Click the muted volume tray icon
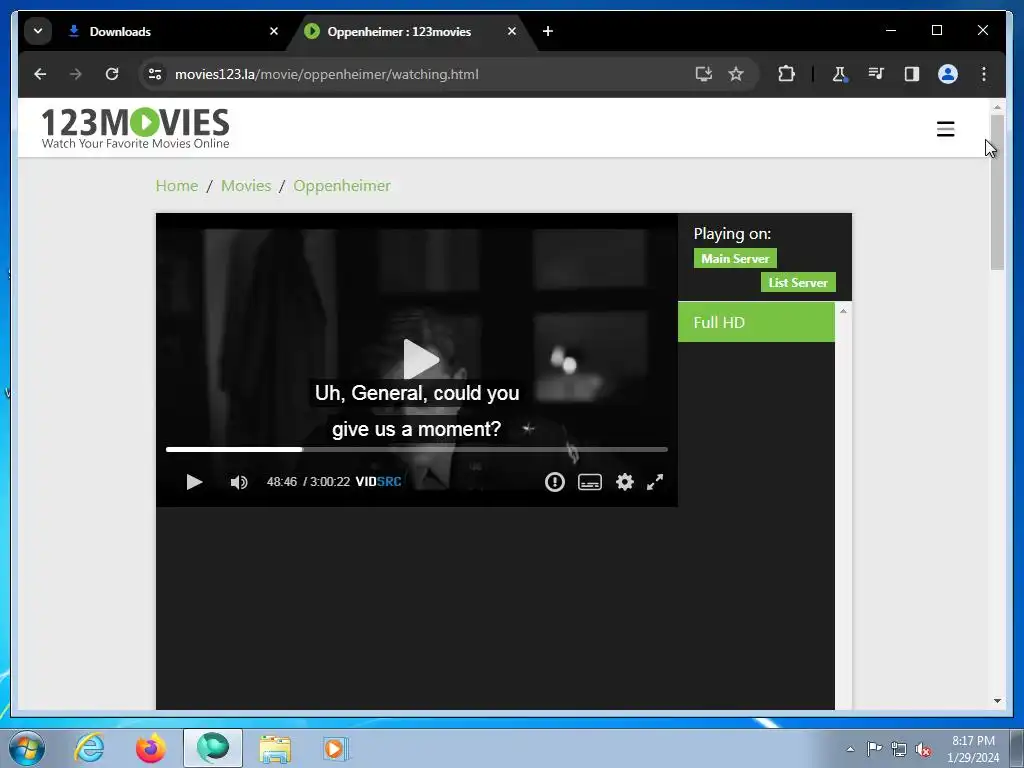Screen dimensions: 1024x768 click(923, 750)
